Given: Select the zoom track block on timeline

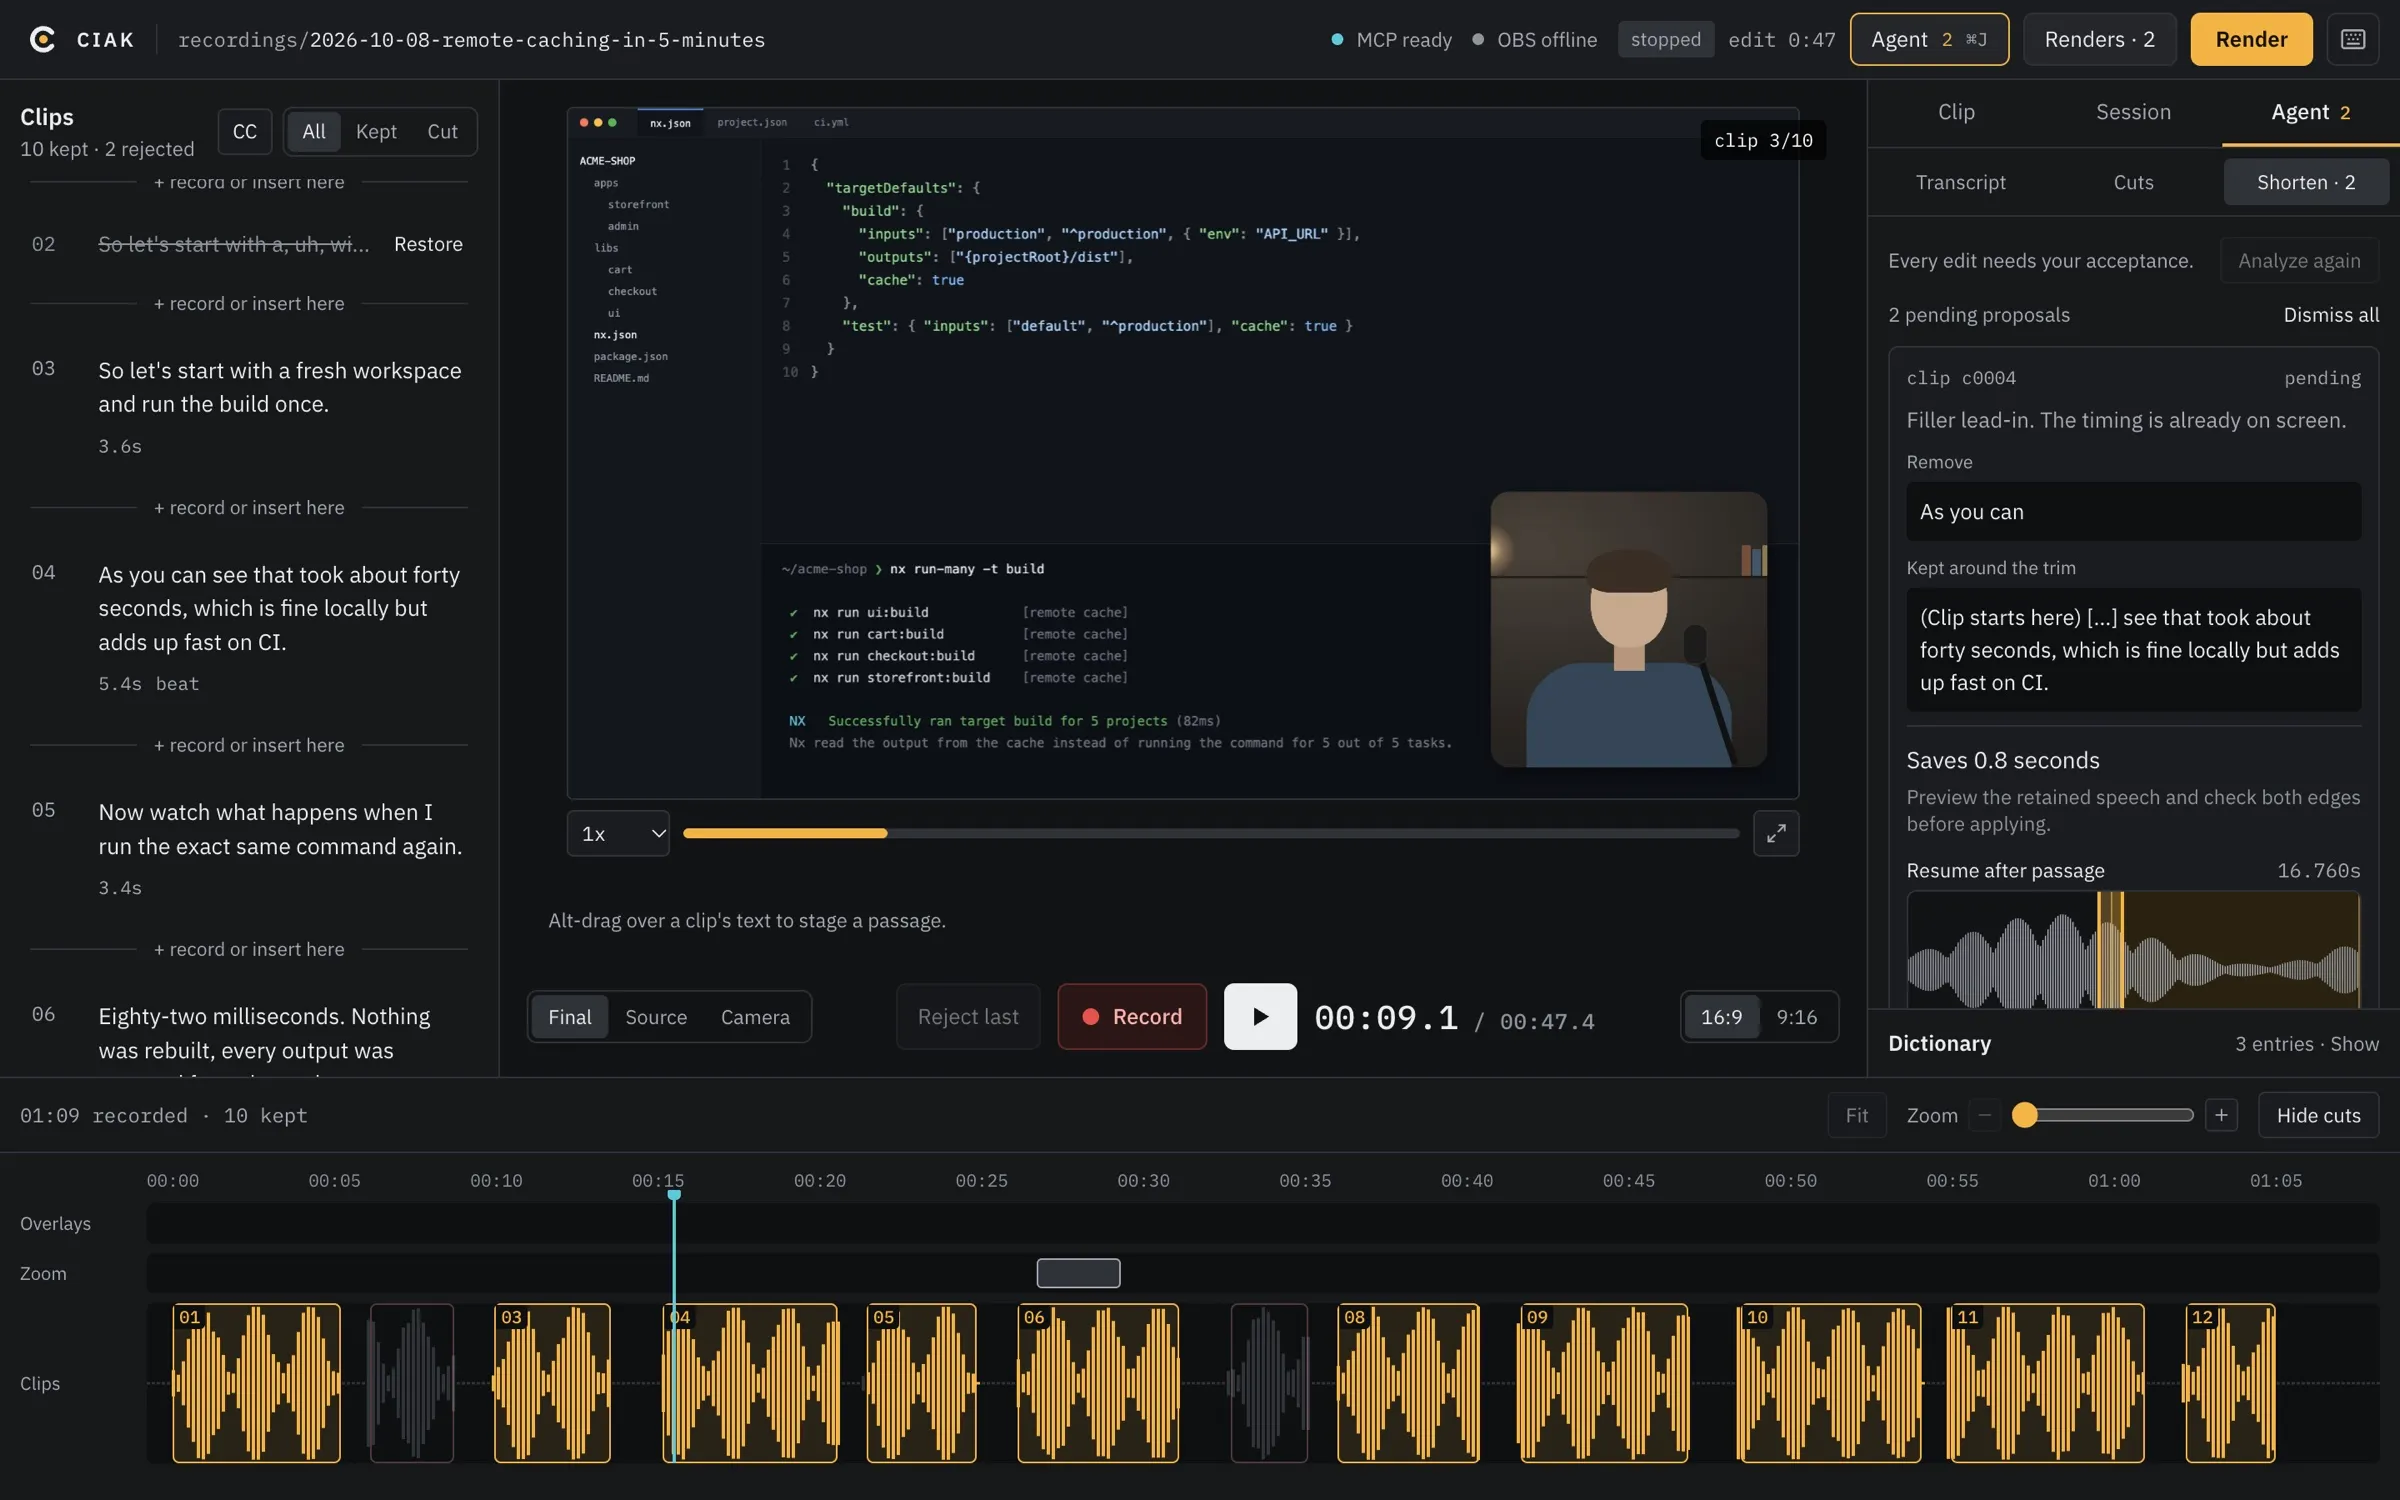Looking at the screenshot, I should pyautogui.click(x=1078, y=1273).
